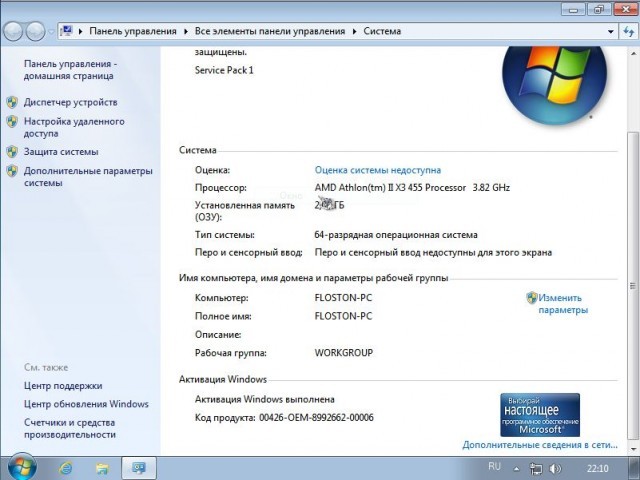
Task: Click Show desktop button at taskbar end
Action: (633, 469)
